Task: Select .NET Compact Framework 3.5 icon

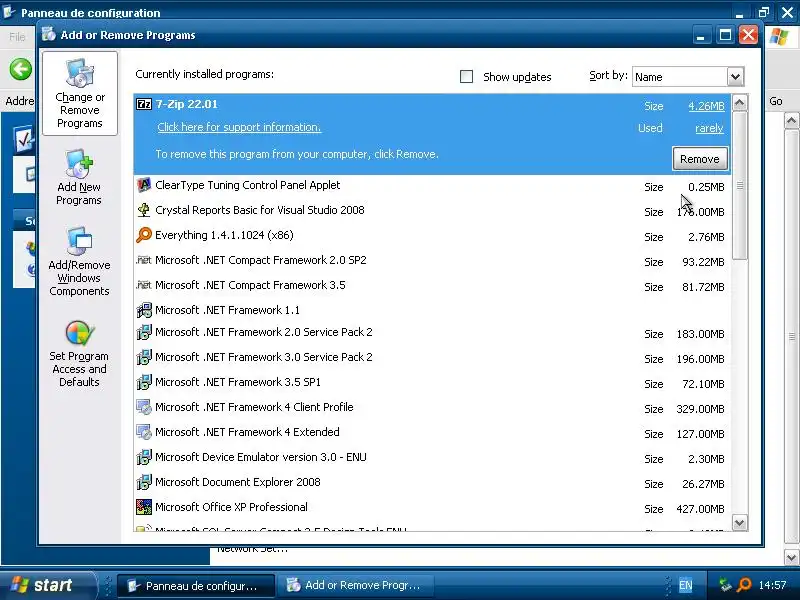Action: click(x=144, y=285)
